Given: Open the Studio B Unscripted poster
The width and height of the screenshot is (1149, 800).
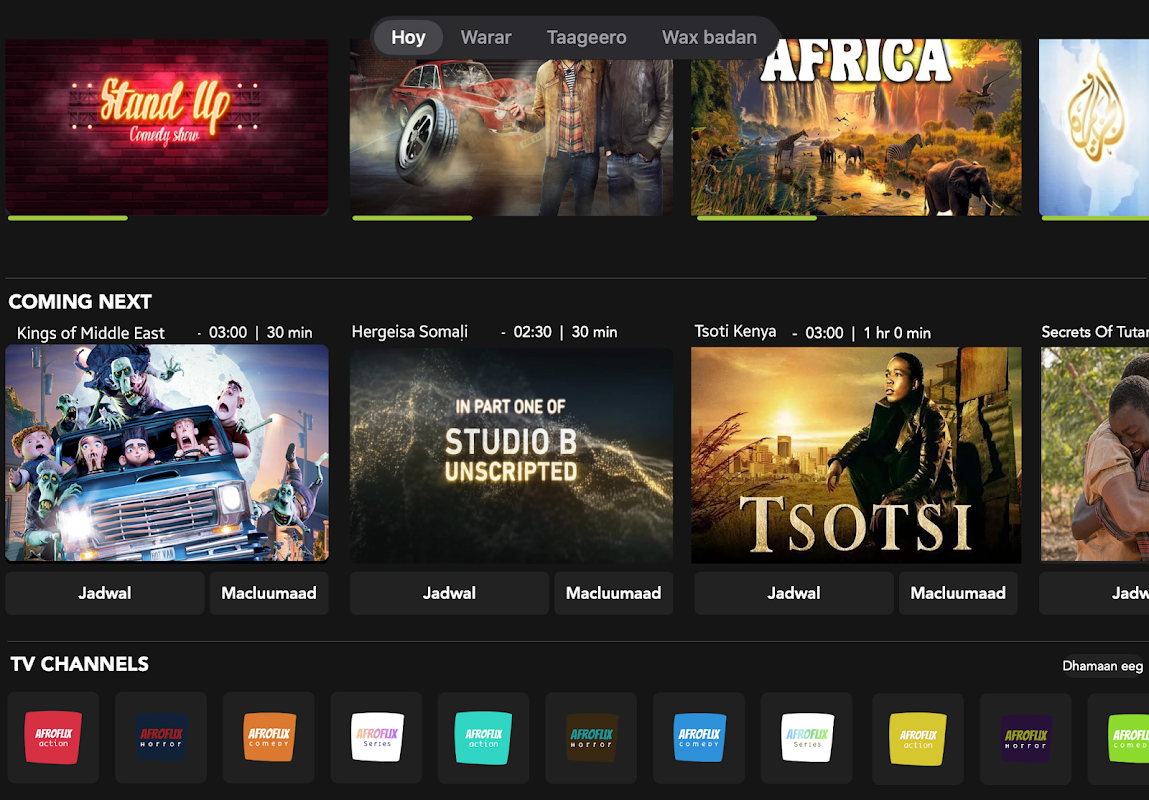Looking at the screenshot, I should (511, 454).
